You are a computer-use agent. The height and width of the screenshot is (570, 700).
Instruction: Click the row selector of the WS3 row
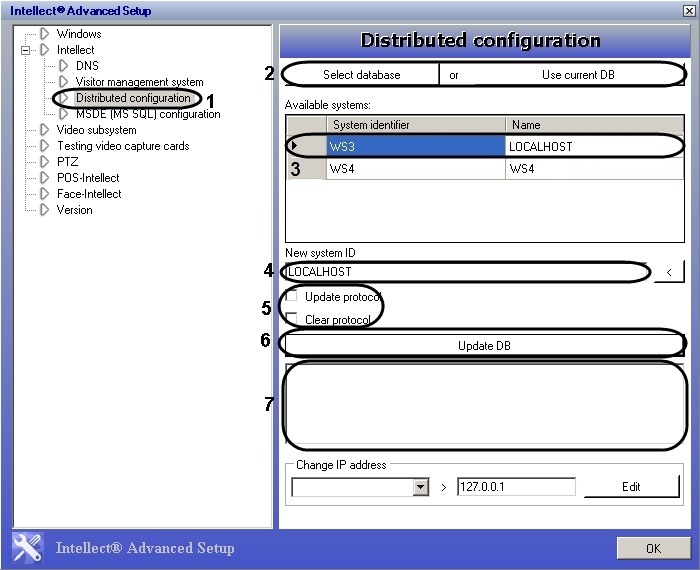click(306, 146)
